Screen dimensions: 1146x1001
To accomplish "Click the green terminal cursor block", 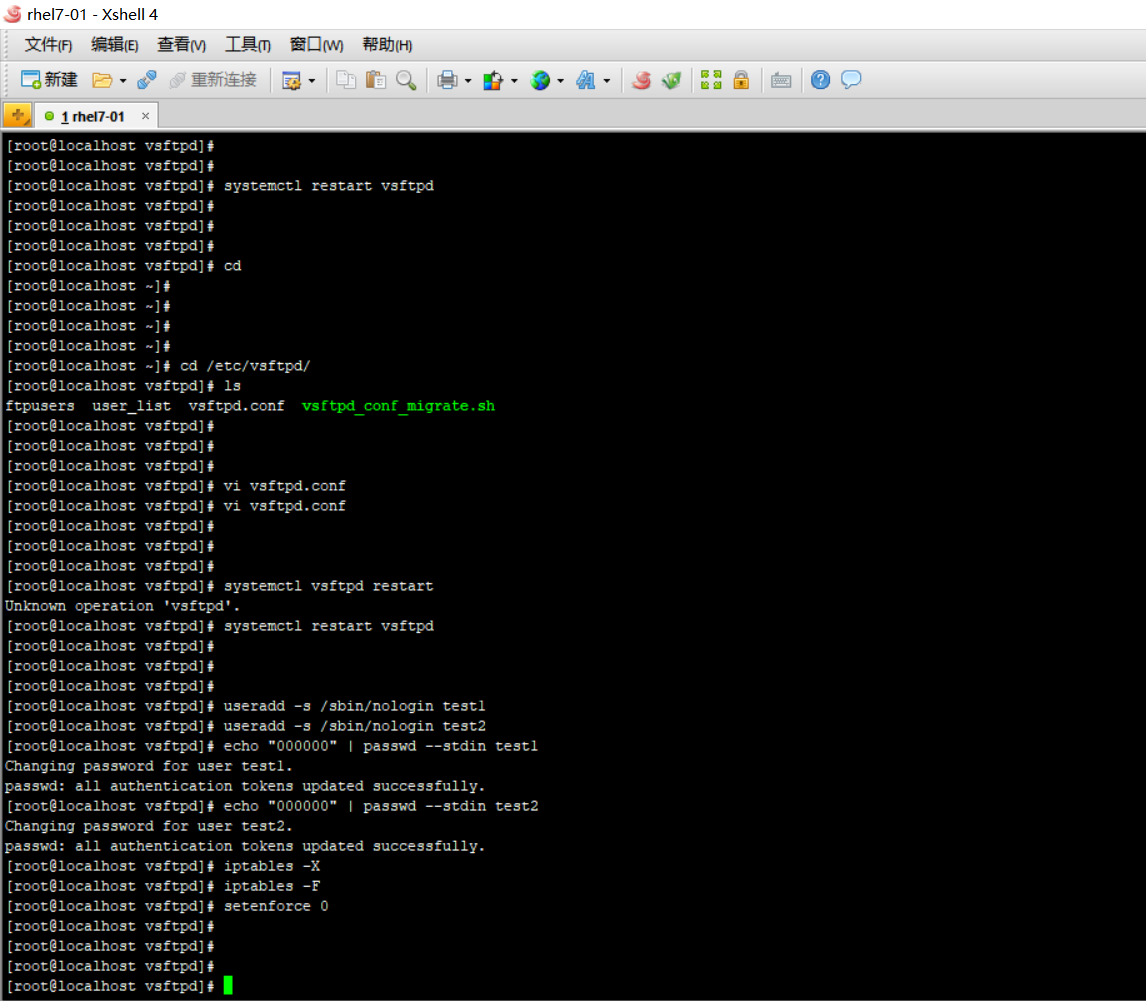I will pyautogui.click(x=228, y=986).
